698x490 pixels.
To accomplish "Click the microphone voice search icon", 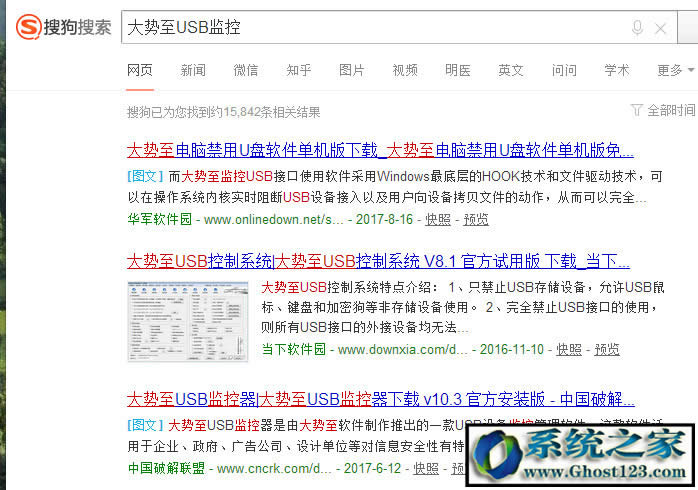I will tap(637, 28).
